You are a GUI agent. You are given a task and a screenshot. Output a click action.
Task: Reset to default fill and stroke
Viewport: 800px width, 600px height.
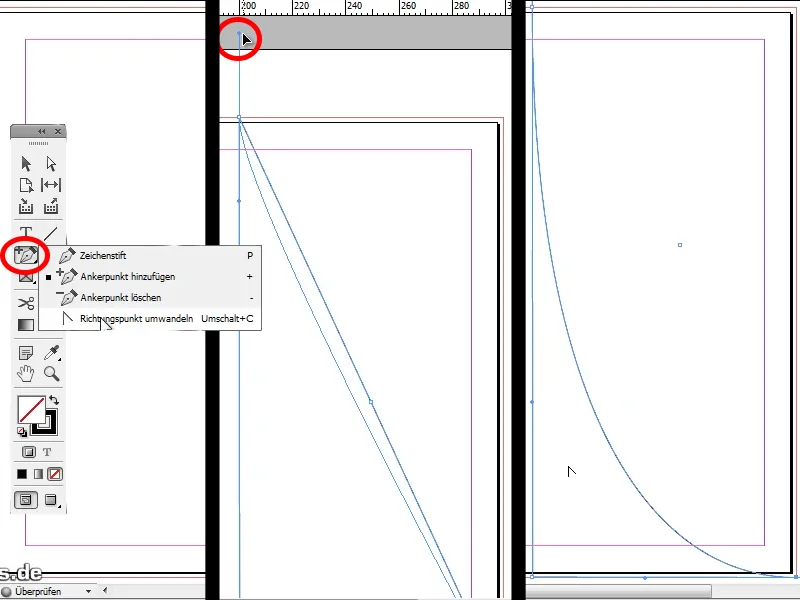[22, 432]
